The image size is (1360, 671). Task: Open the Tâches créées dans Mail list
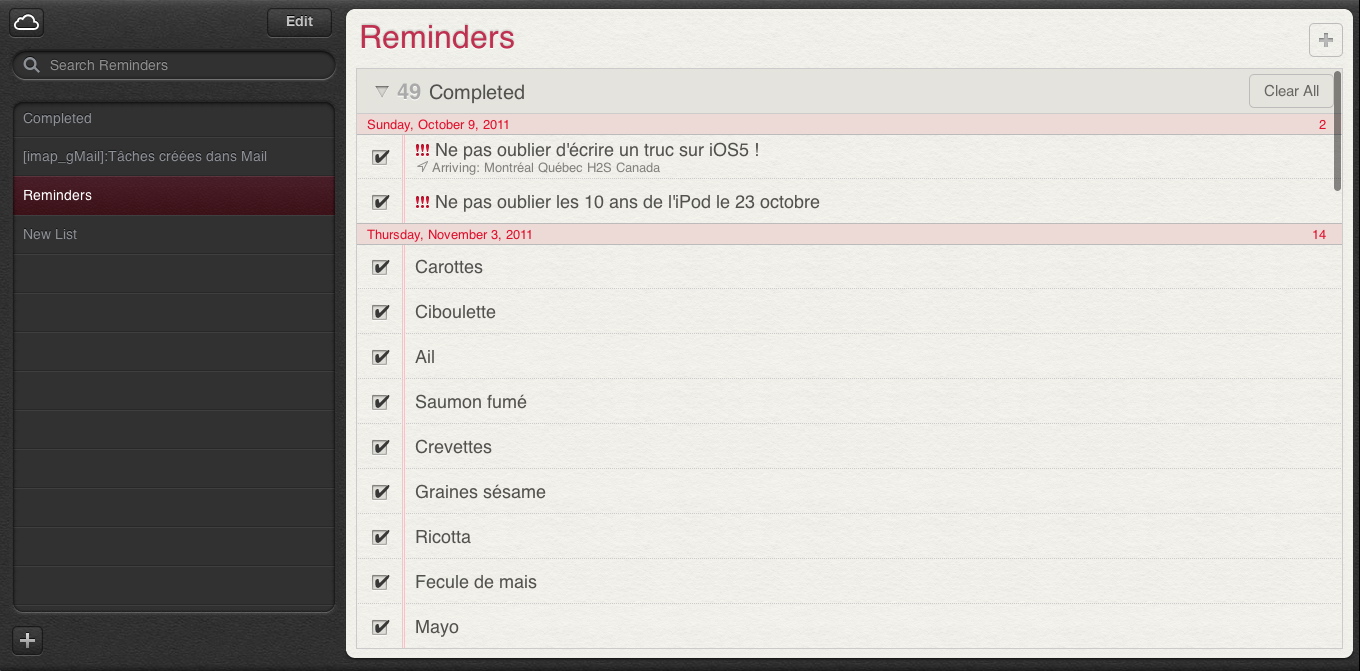[174, 157]
